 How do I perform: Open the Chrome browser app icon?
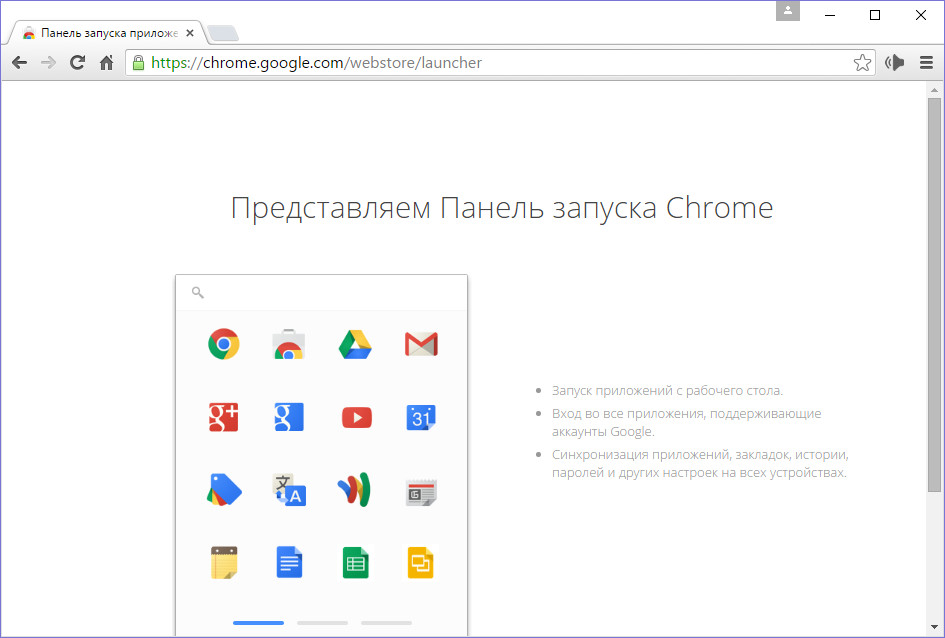click(224, 344)
